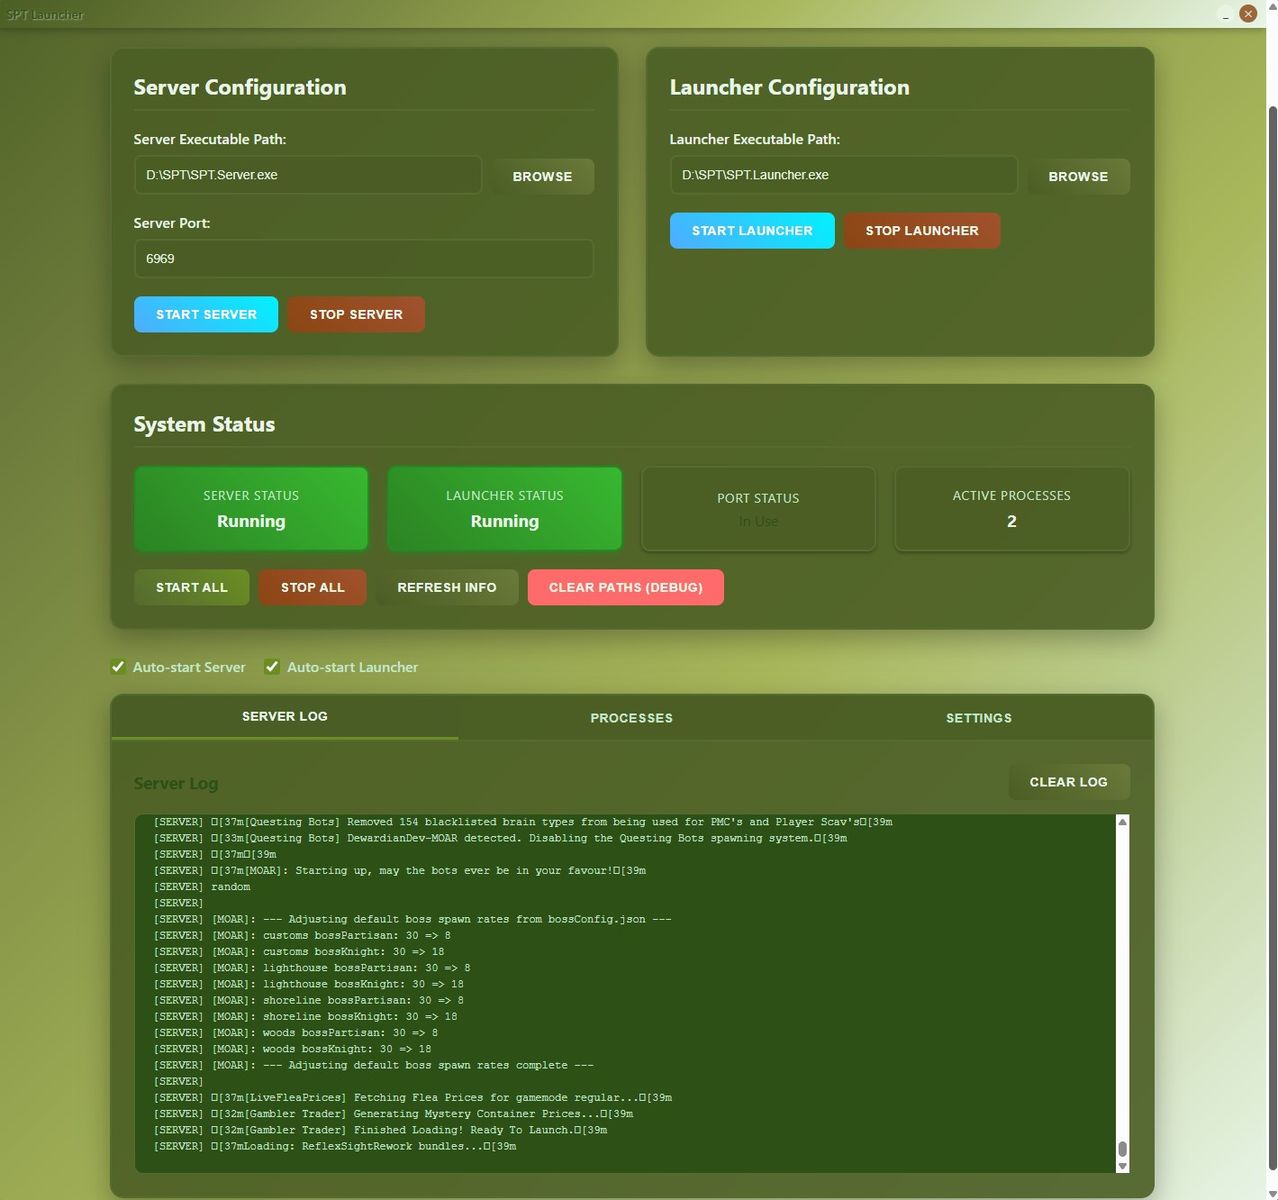Minimize the SPT Launcher window

(x=1226, y=14)
